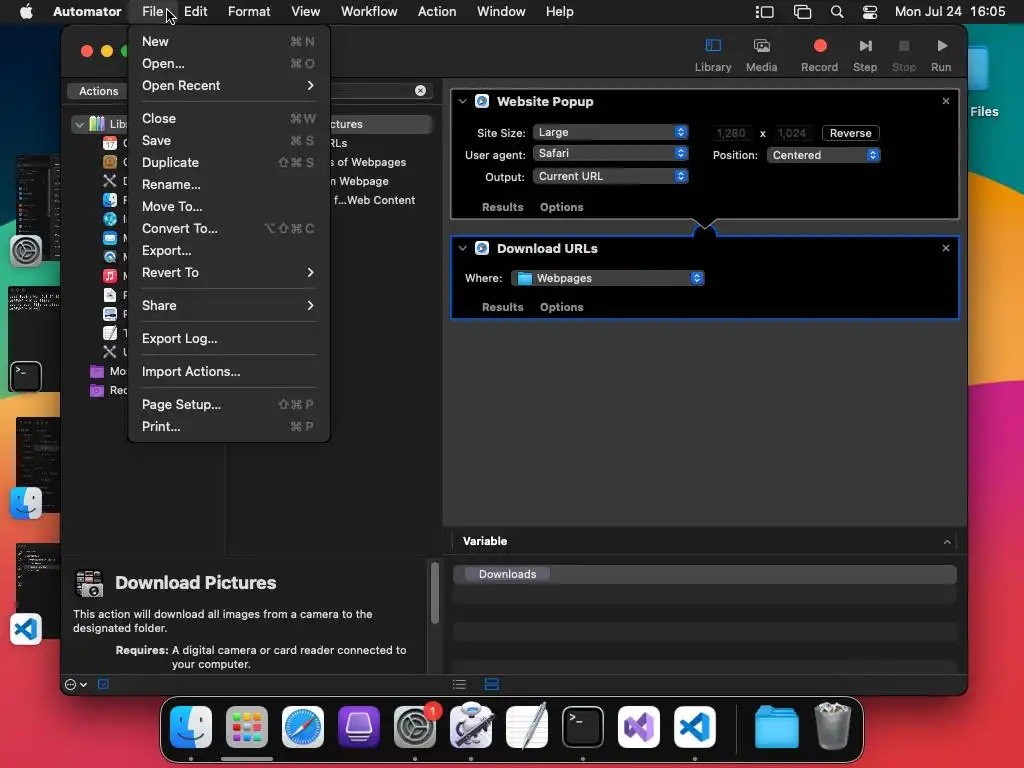This screenshot has width=1024, height=768.
Task: Choose Duplicate from the File menu
Action: (x=229, y=163)
